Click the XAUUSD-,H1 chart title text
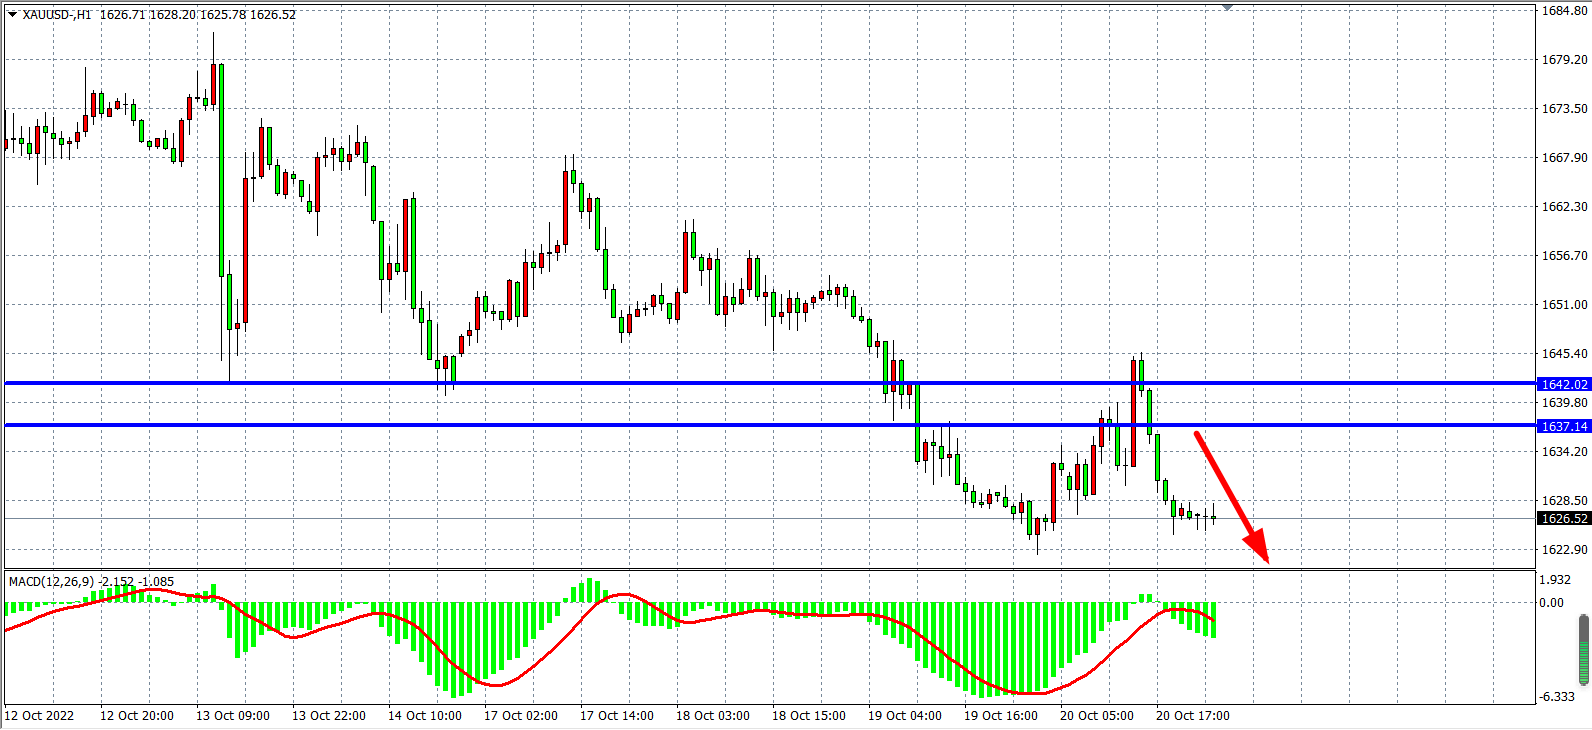1592x730 pixels. pos(56,15)
